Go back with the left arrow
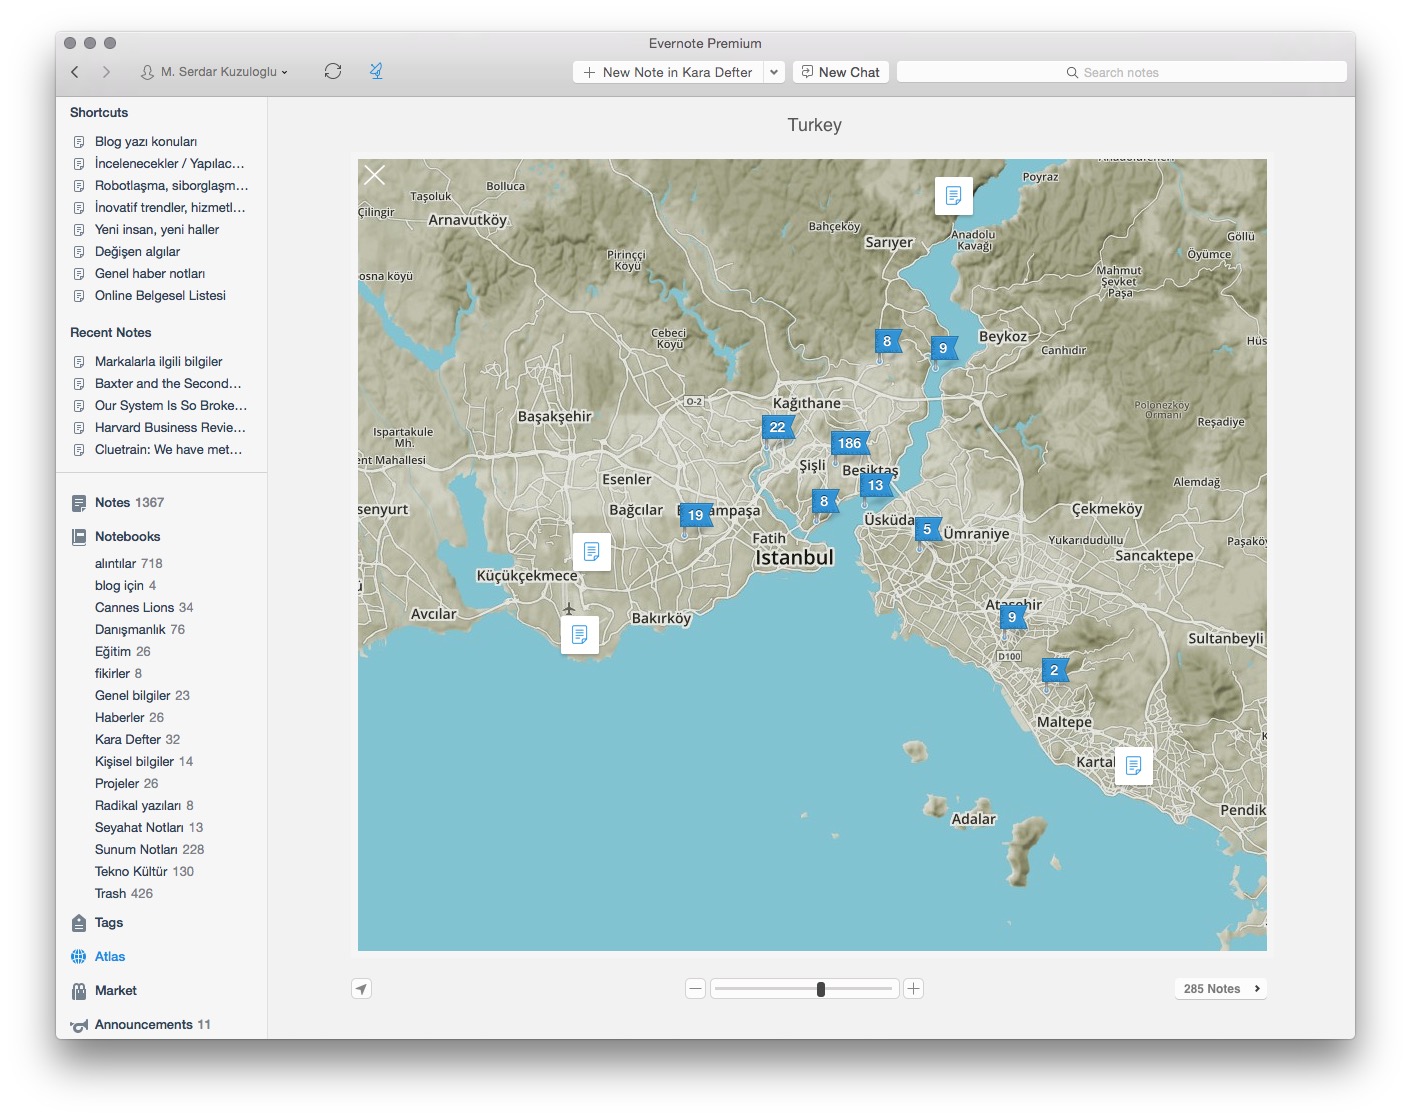 point(75,72)
